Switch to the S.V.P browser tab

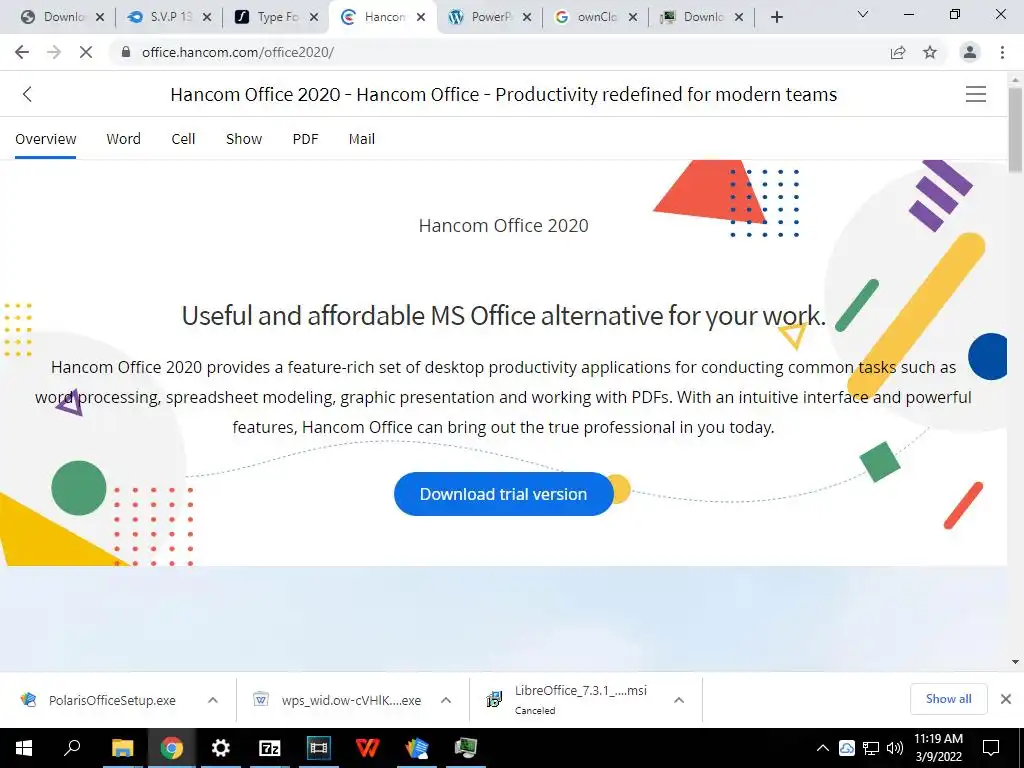(x=171, y=17)
